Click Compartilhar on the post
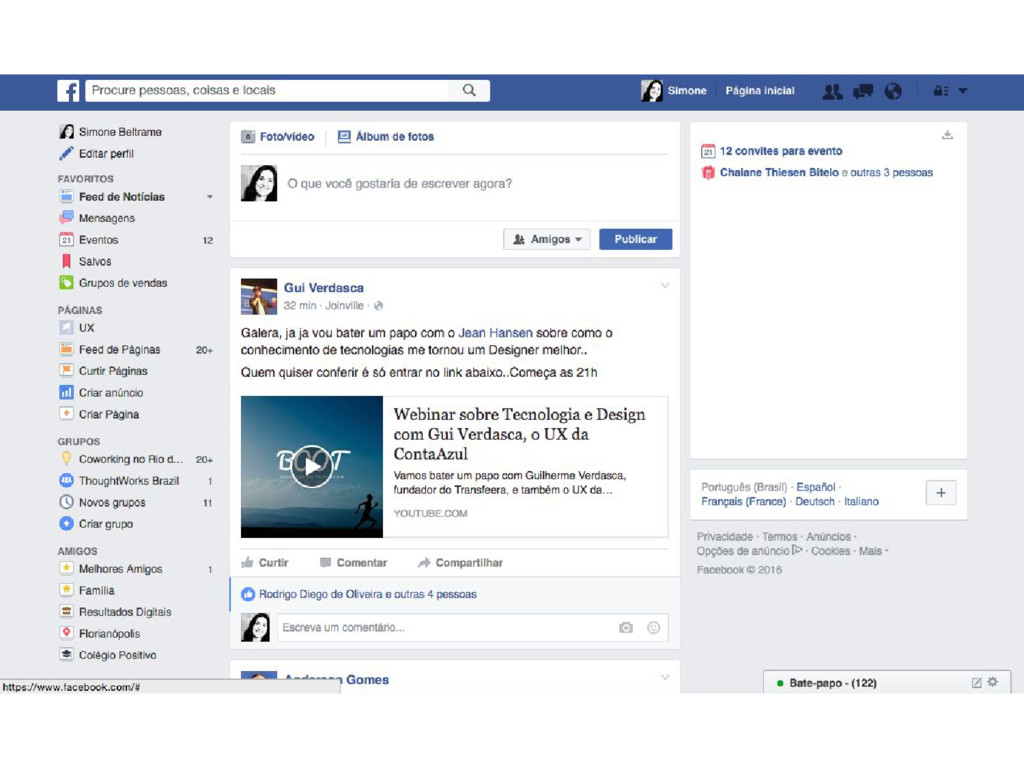The image size is (1024, 768). [x=460, y=563]
